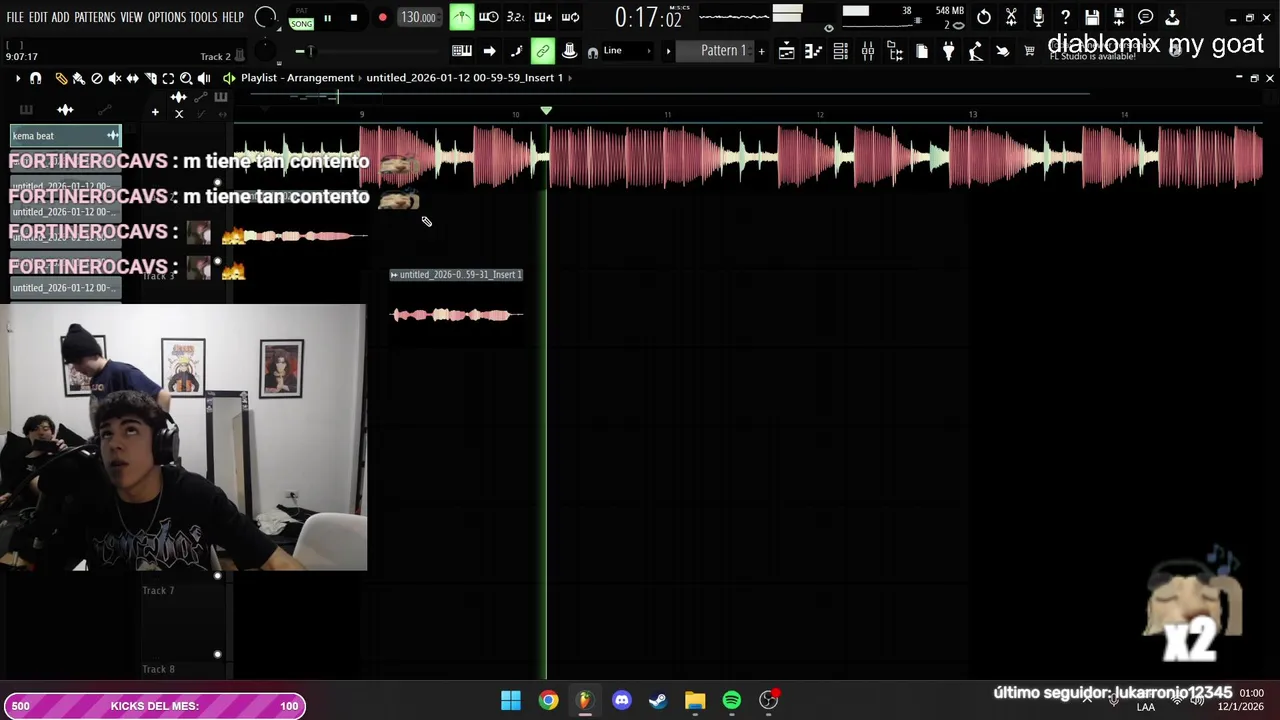Click the save new version icon
This screenshot has width=1280, height=720.
[1119, 17]
